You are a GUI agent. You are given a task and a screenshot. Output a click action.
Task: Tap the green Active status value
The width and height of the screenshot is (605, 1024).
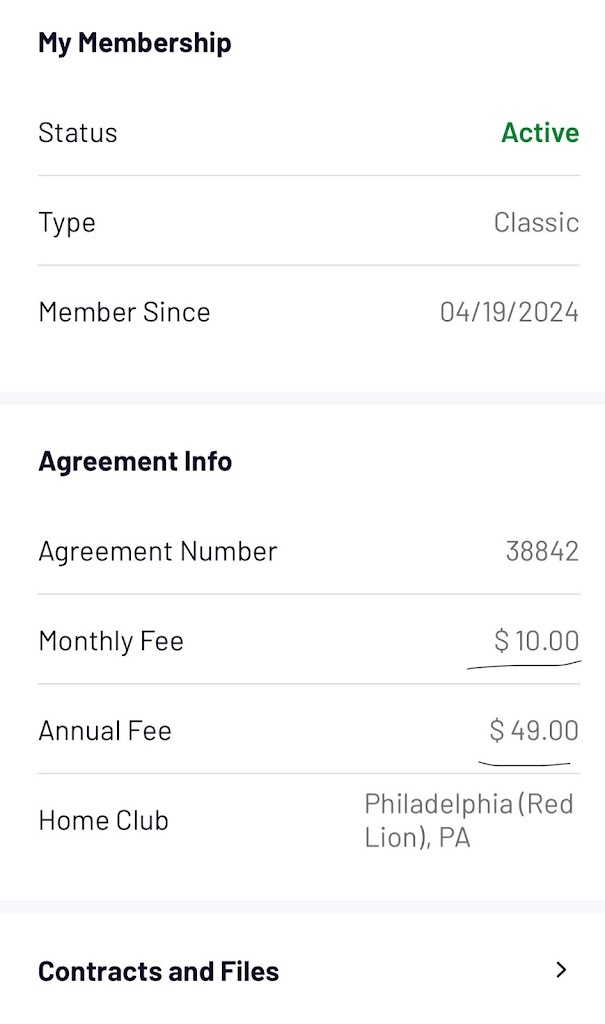(540, 133)
